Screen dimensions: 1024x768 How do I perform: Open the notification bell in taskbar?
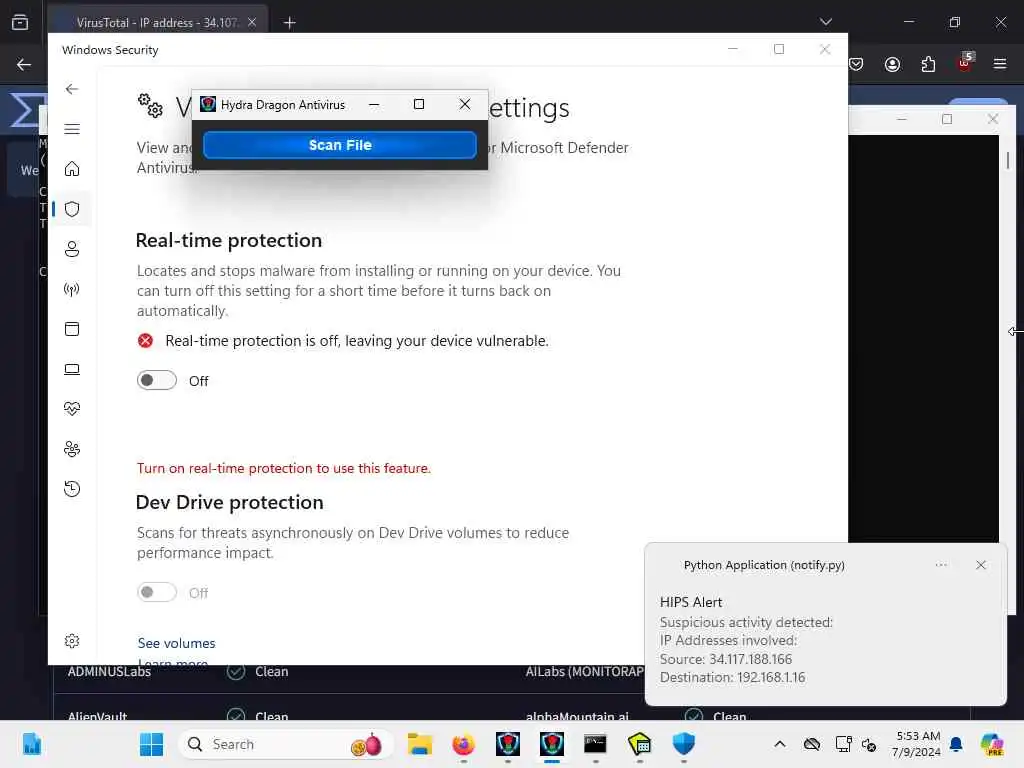[956, 744]
